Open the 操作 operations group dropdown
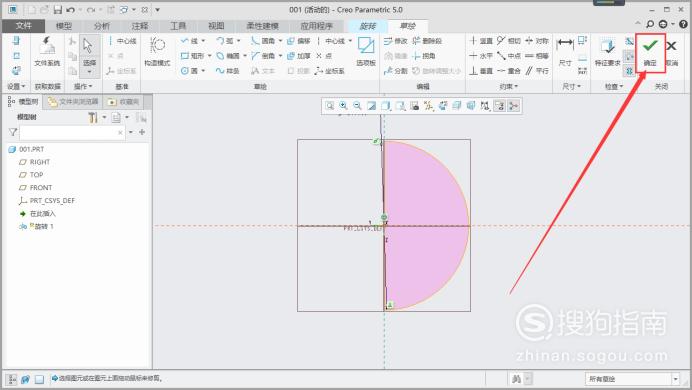Image resolution: width=692 pixels, height=390 pixels. point(83,86)
